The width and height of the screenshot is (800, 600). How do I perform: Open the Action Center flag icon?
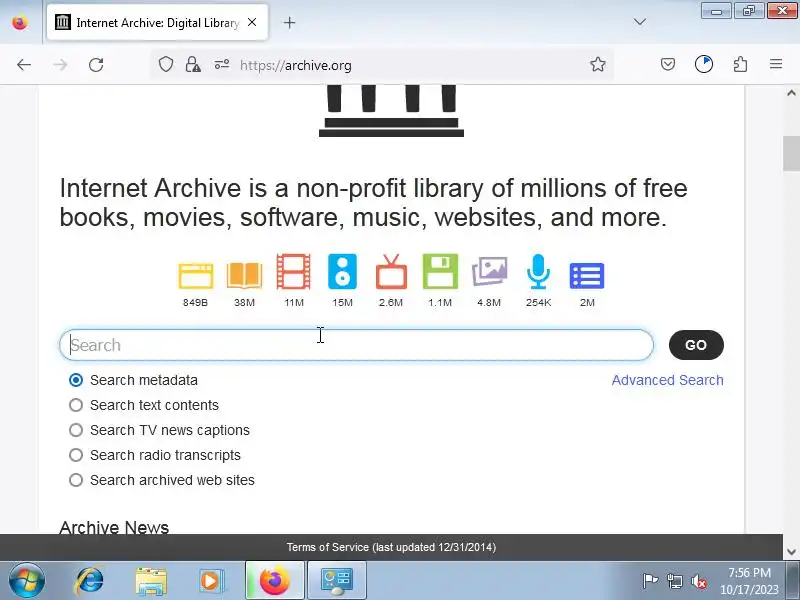coord(650,581)
